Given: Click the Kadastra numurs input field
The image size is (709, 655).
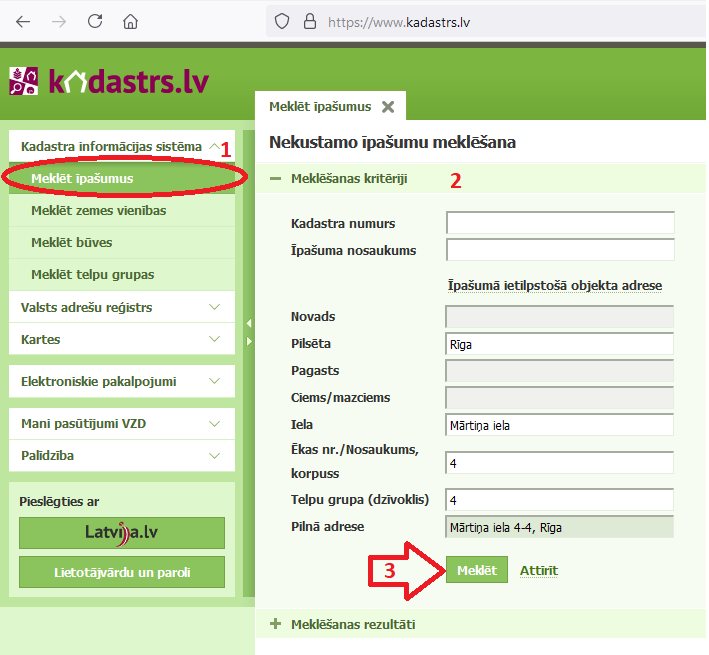Looking at the screenshot, I should pyautogui.click(x=560, y=222).
